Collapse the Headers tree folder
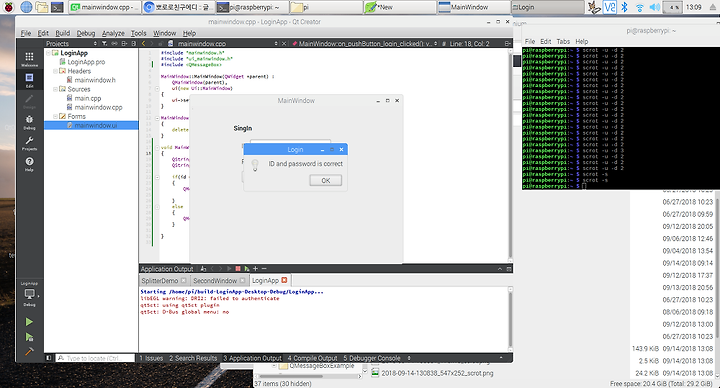 pyautogui.click(x=55, y=71)
